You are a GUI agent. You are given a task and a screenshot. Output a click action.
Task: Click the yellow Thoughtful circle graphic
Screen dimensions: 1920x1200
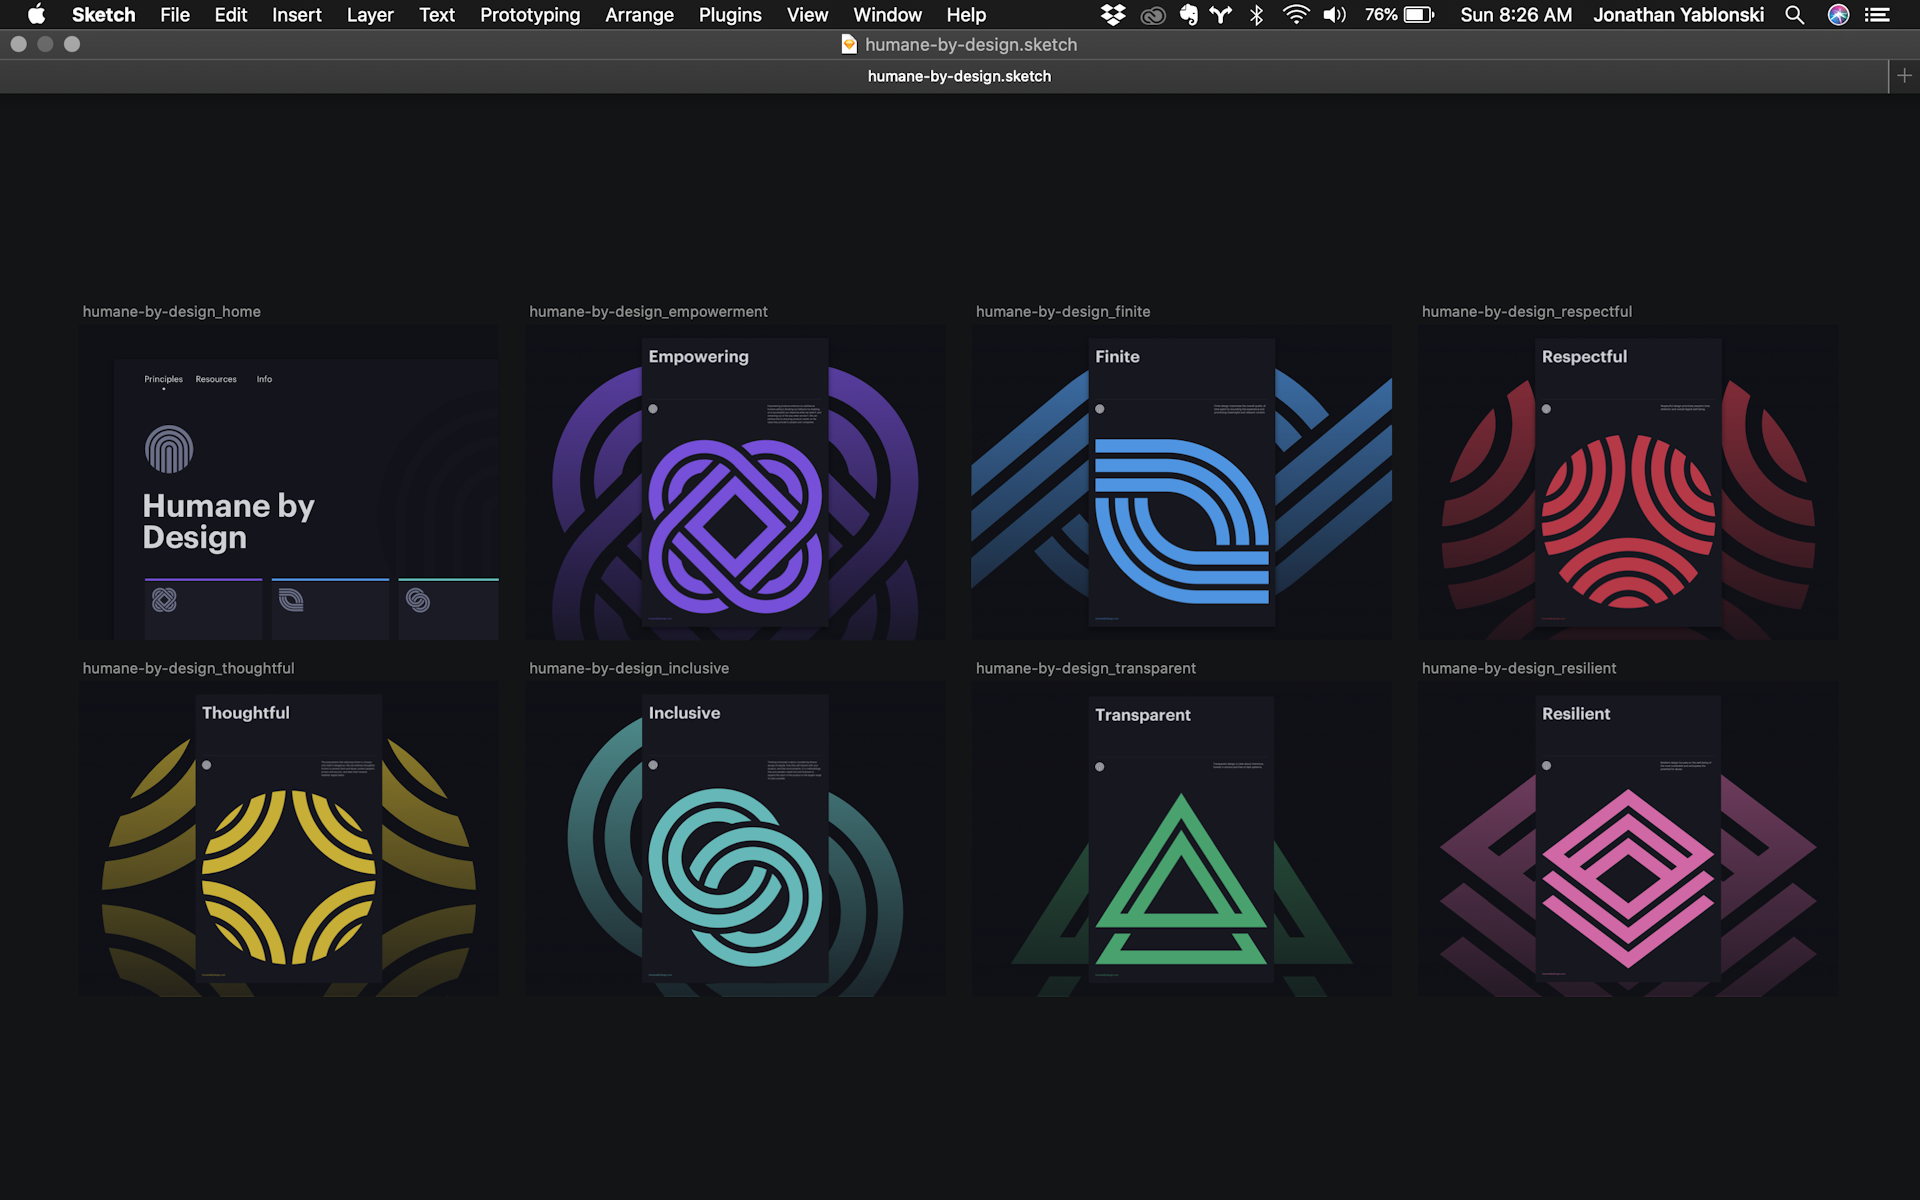tap(289, 877)
